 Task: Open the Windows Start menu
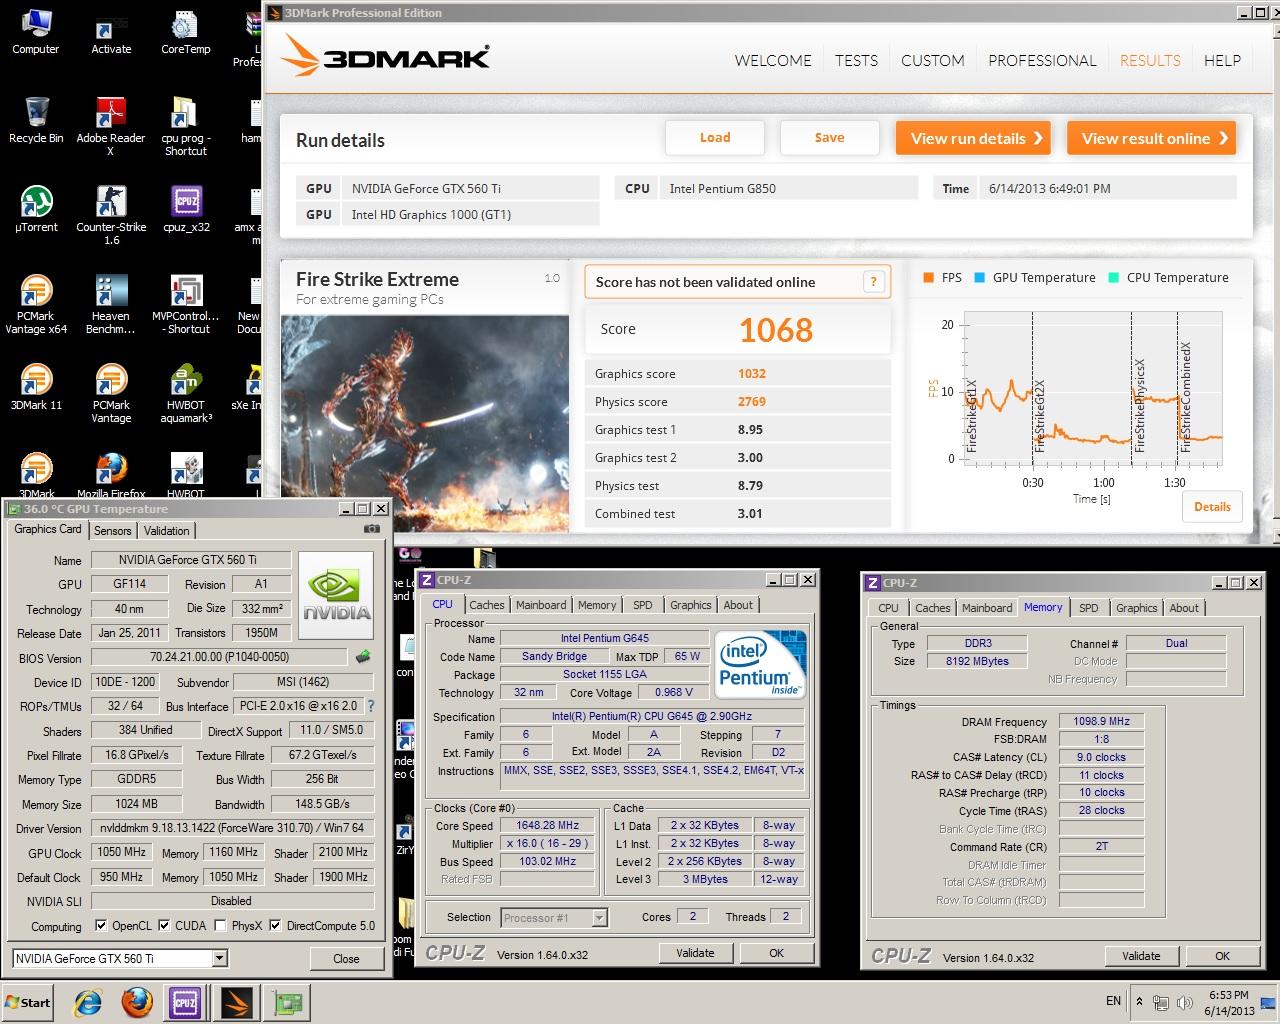coord(27,1002)
